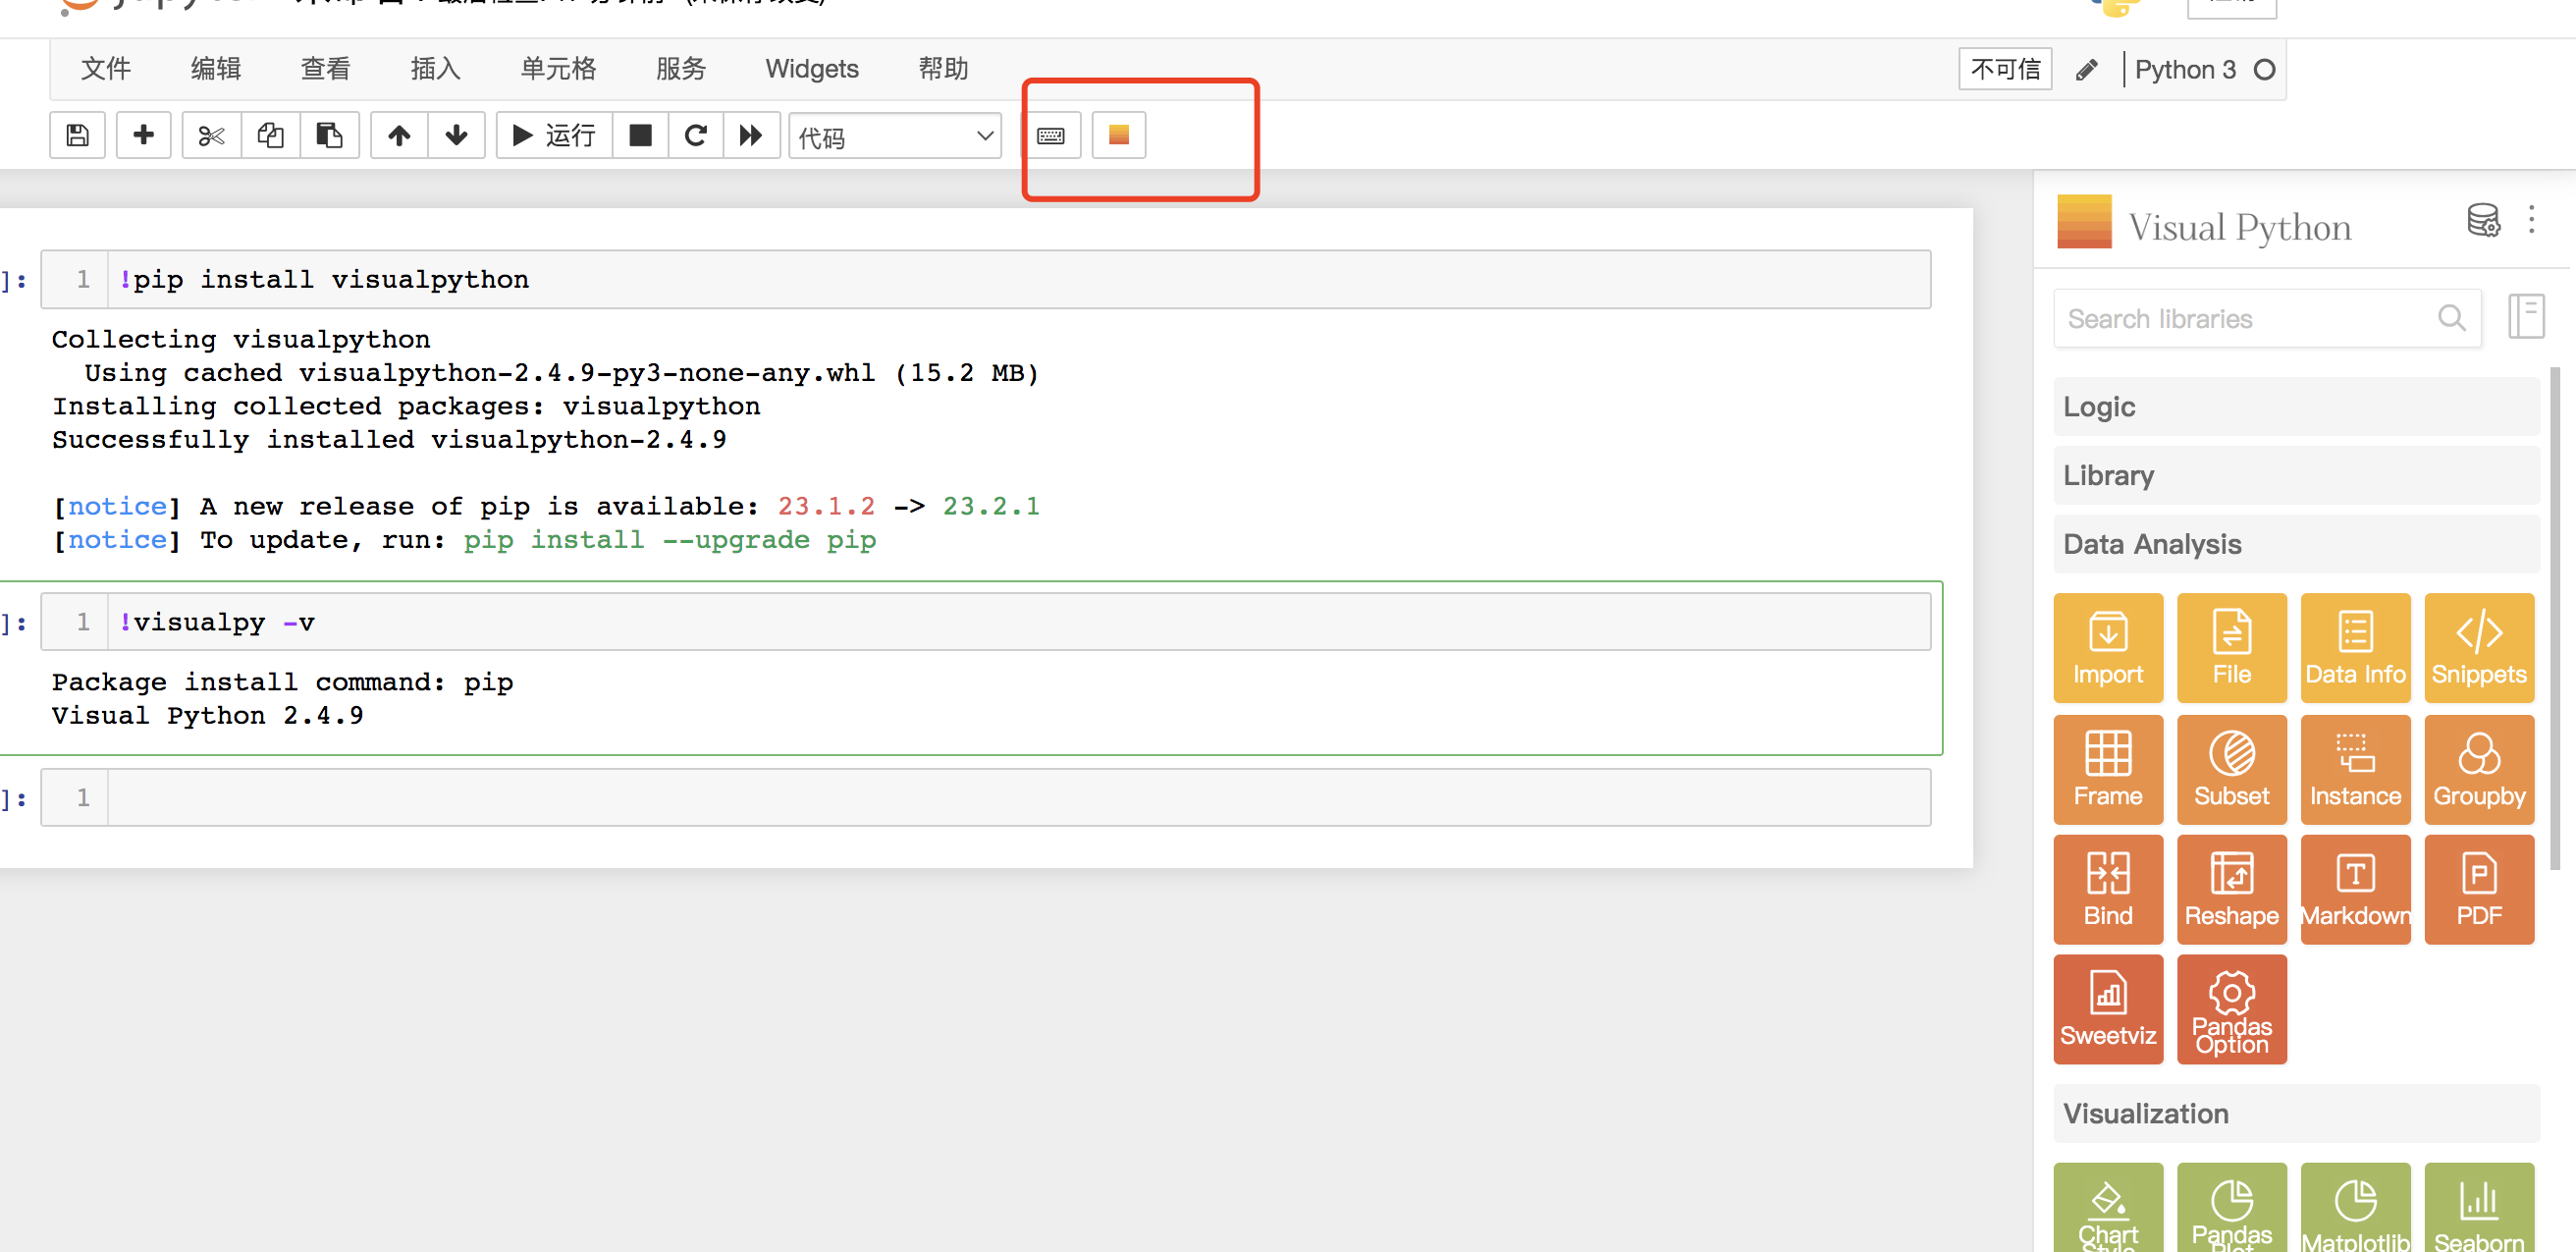Interrupt the kernel with stop icon
The height and width of the screenshot is (1252, 2576).
640,135
